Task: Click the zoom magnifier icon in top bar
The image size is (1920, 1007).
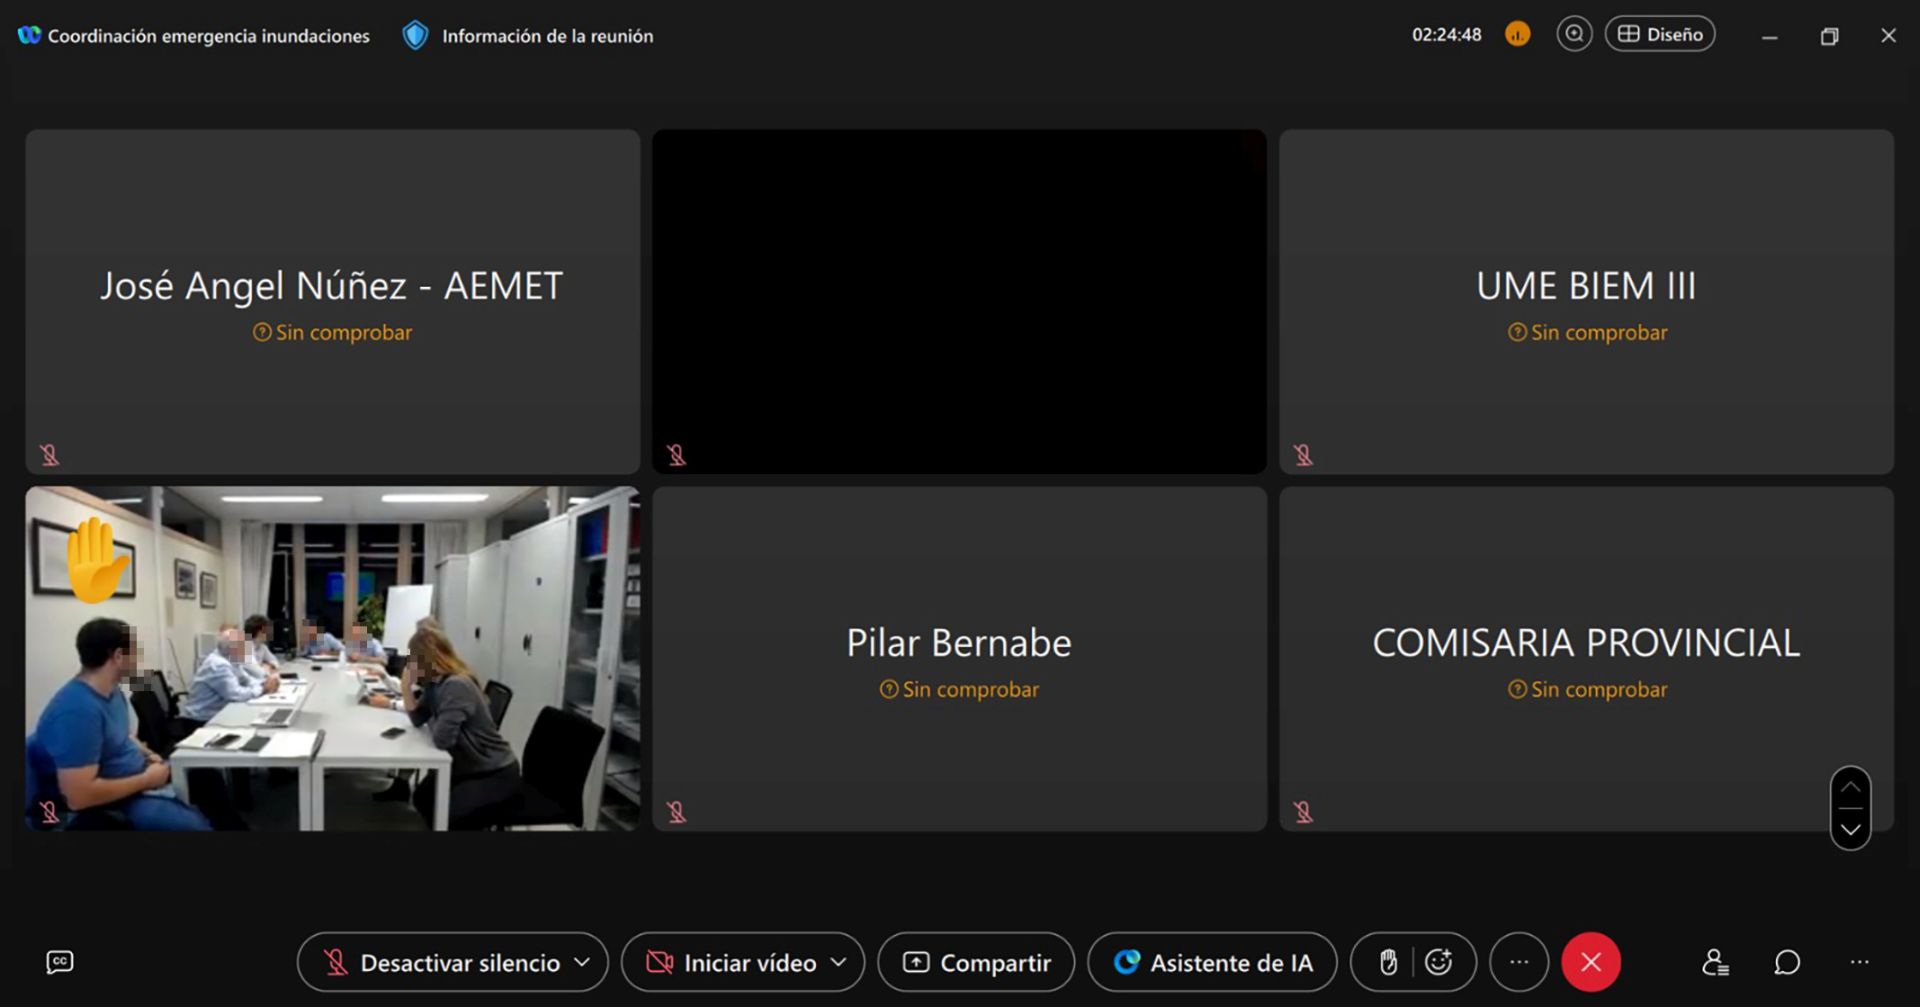Action: (1574, 34)
